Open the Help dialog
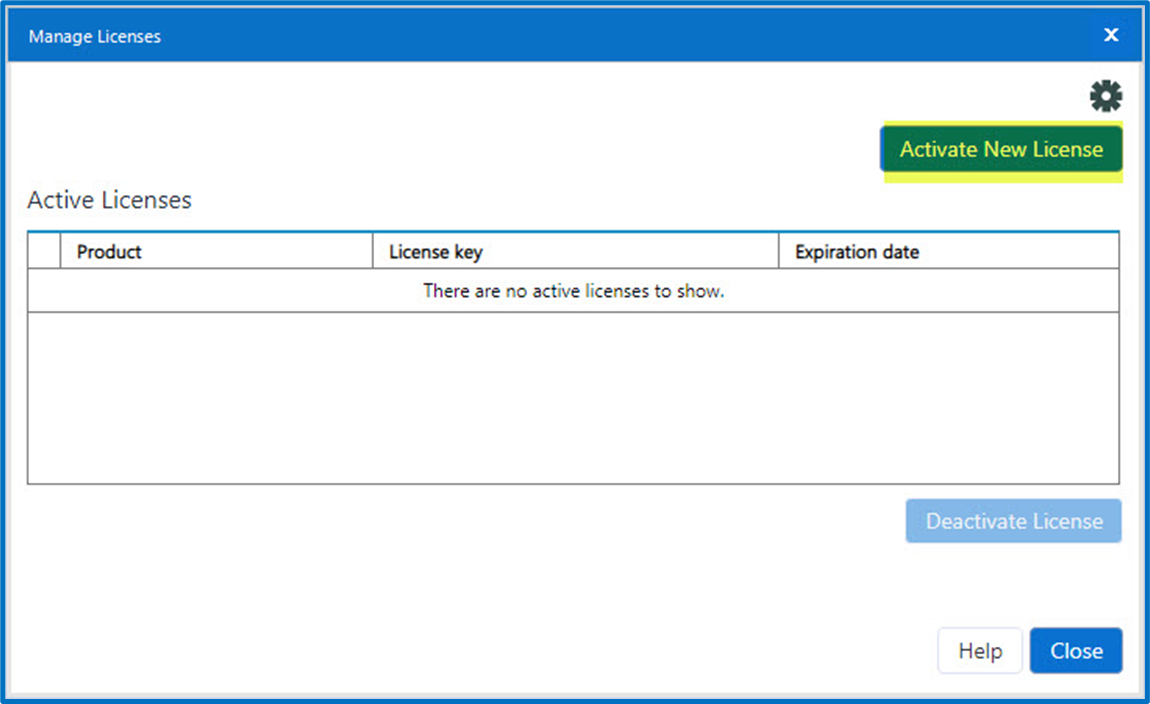 (x=979, y=650)
